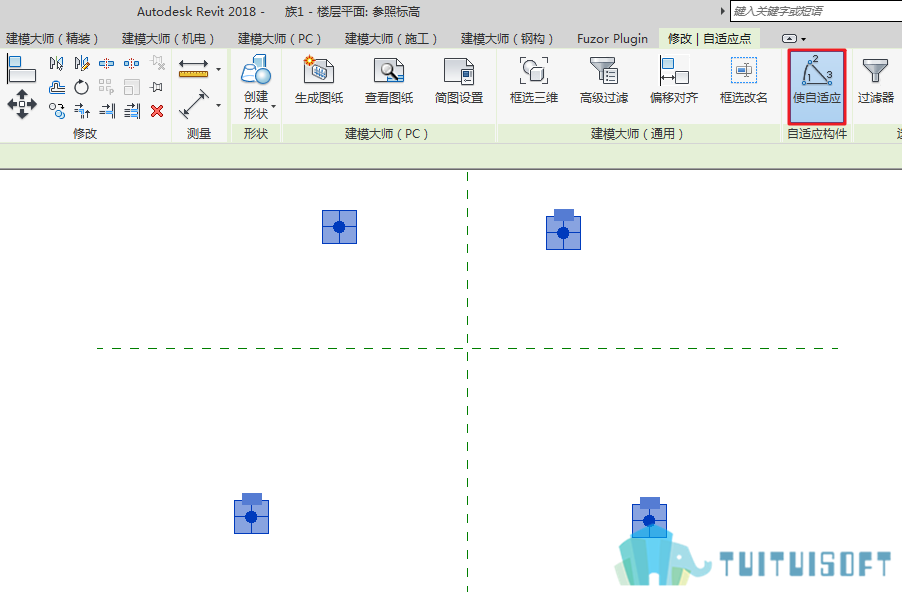Click arrow left of search box

pyautogui.click(x=723, y=11)
